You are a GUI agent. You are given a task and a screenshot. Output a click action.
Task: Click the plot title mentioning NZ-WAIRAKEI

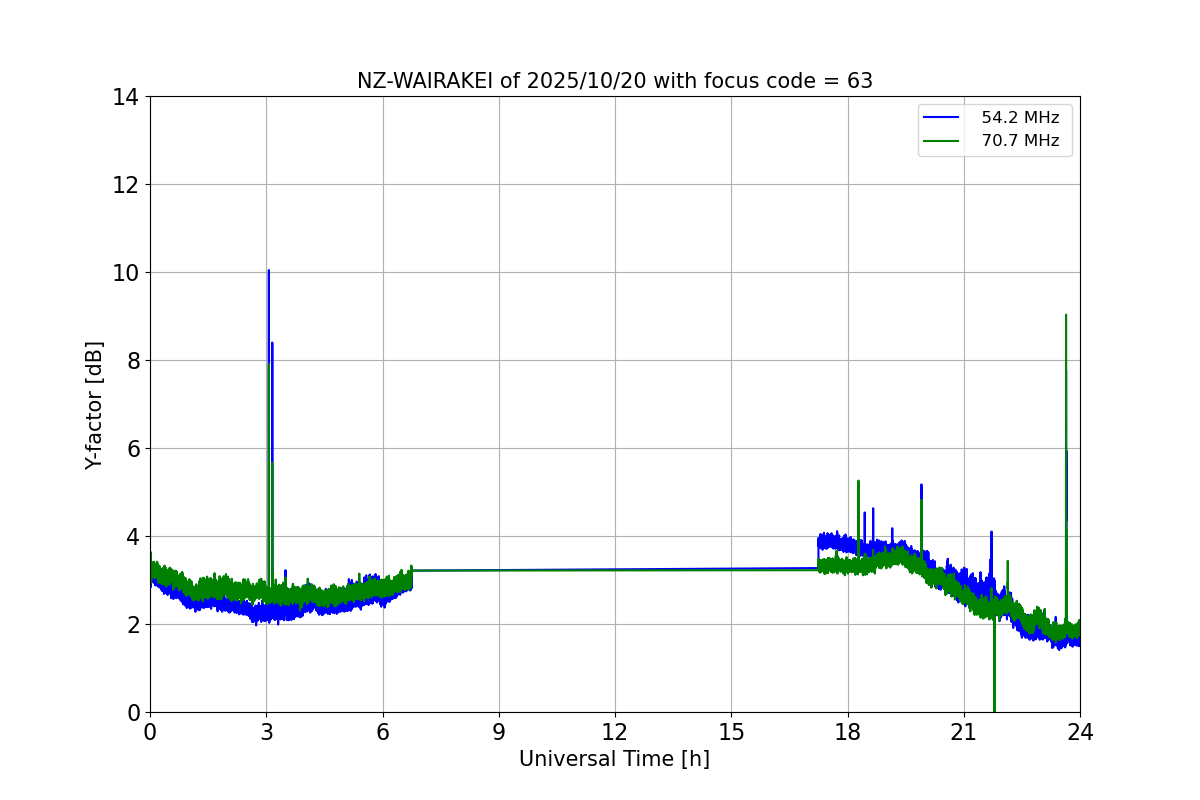click(615, 81)
